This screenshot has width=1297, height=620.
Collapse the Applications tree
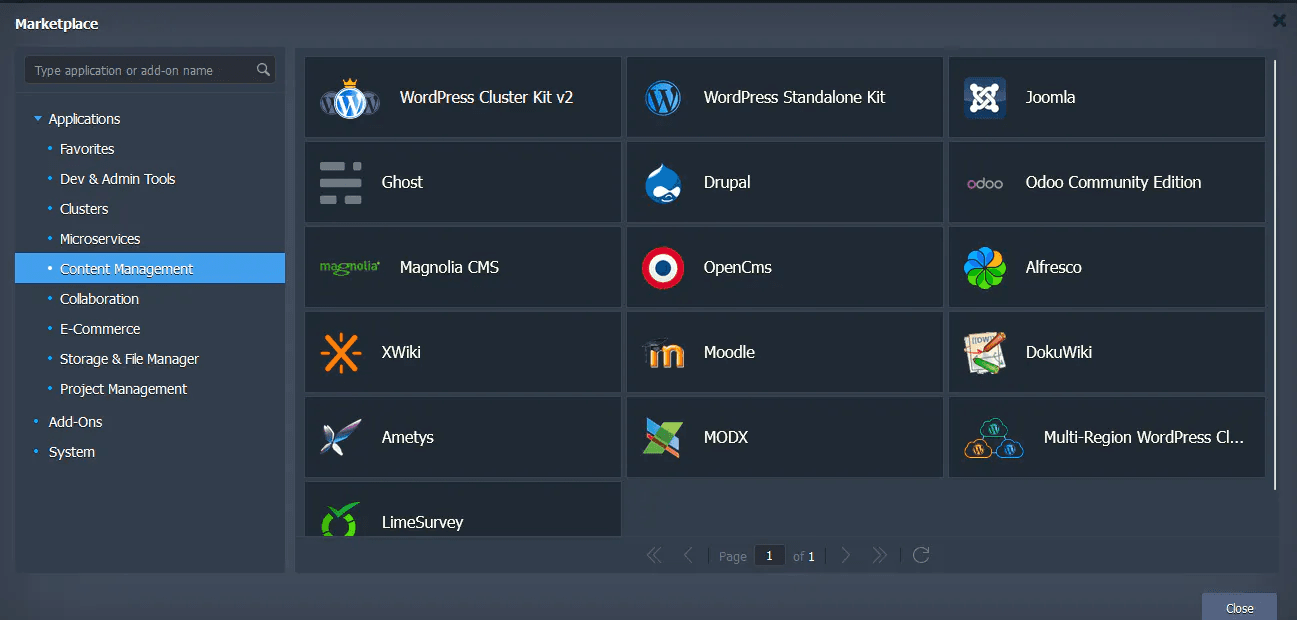38,118
